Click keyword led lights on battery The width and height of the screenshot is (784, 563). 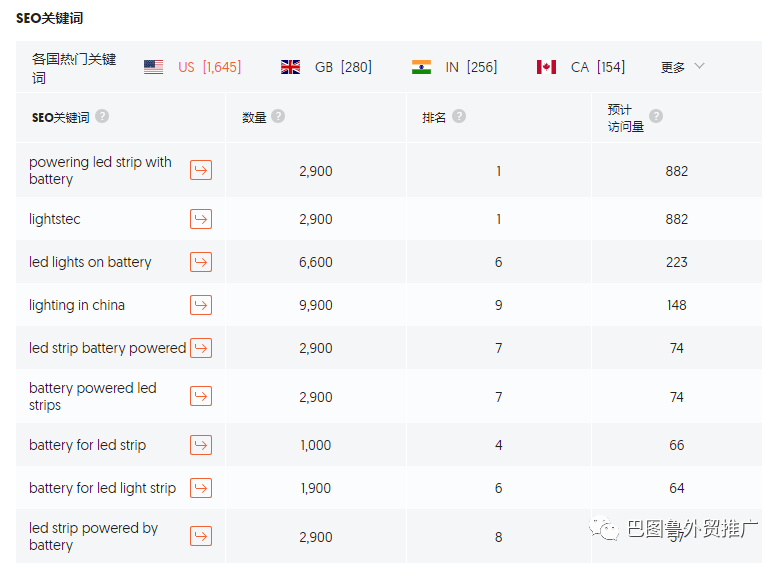(x=90, y=262)
